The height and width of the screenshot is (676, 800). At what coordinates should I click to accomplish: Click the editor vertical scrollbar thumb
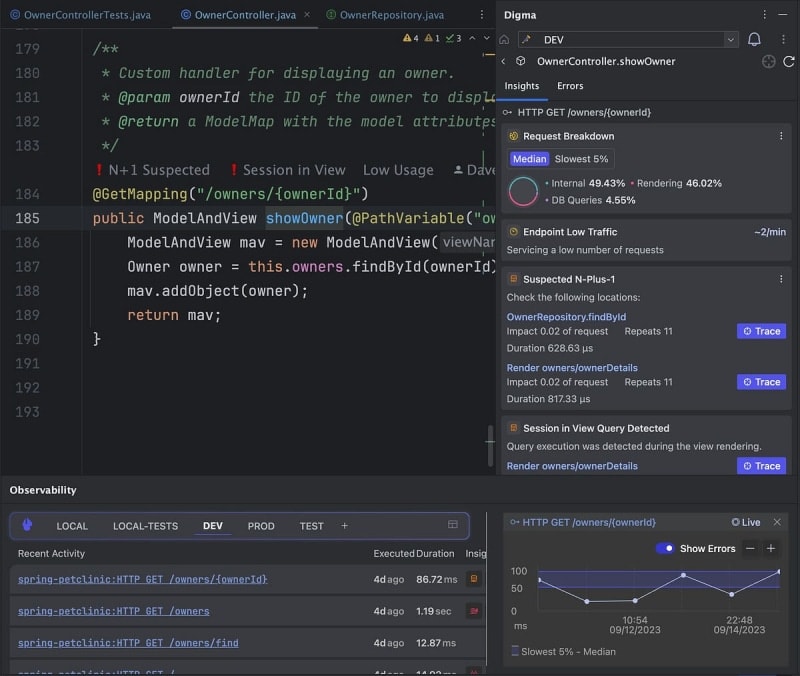(x=490, y=446)
